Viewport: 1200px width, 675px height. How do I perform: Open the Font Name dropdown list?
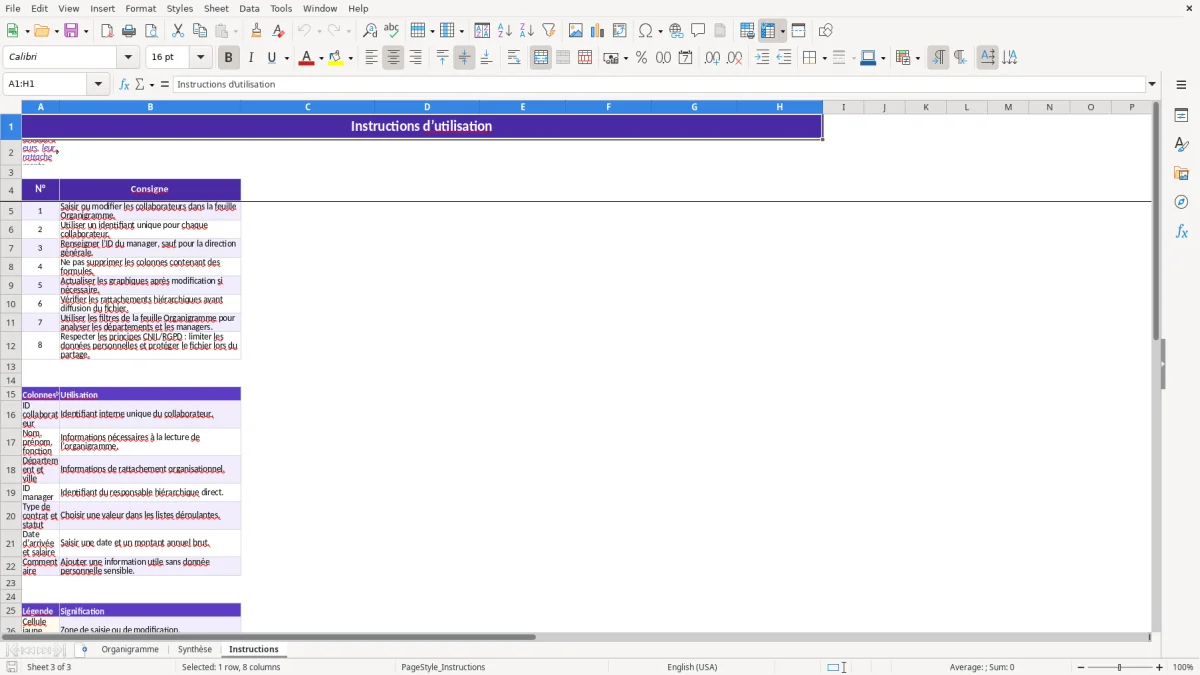point(127,58)
